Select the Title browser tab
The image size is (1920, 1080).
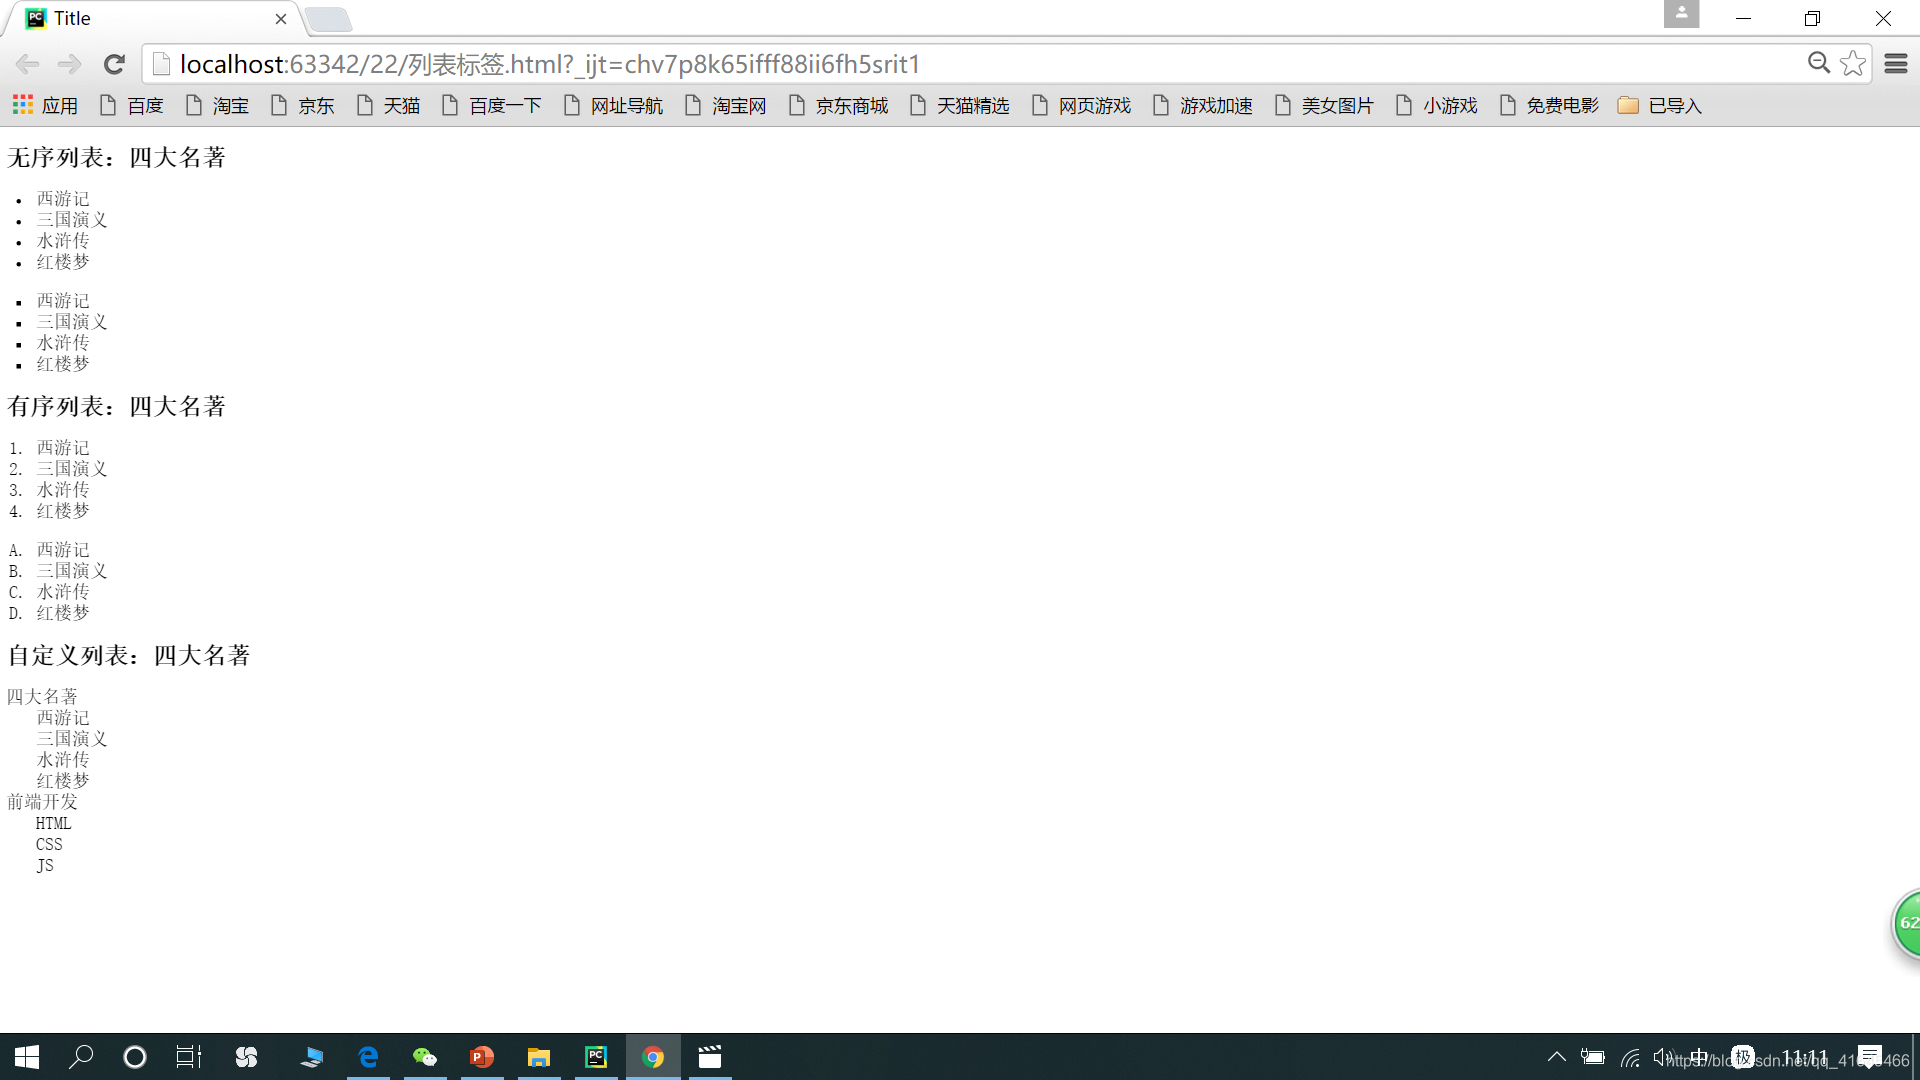pos(150,18)
